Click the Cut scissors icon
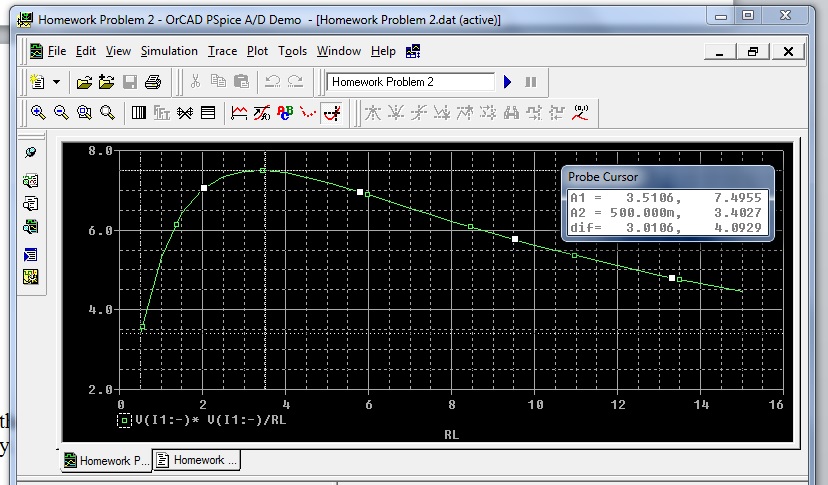 [x=195, y=81]
